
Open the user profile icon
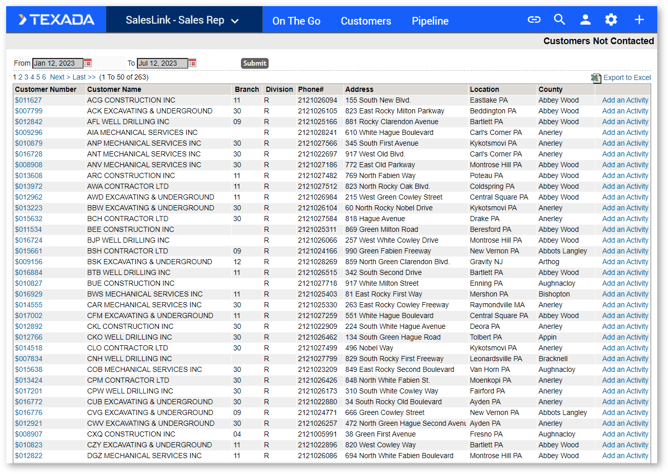click(585, 20)
